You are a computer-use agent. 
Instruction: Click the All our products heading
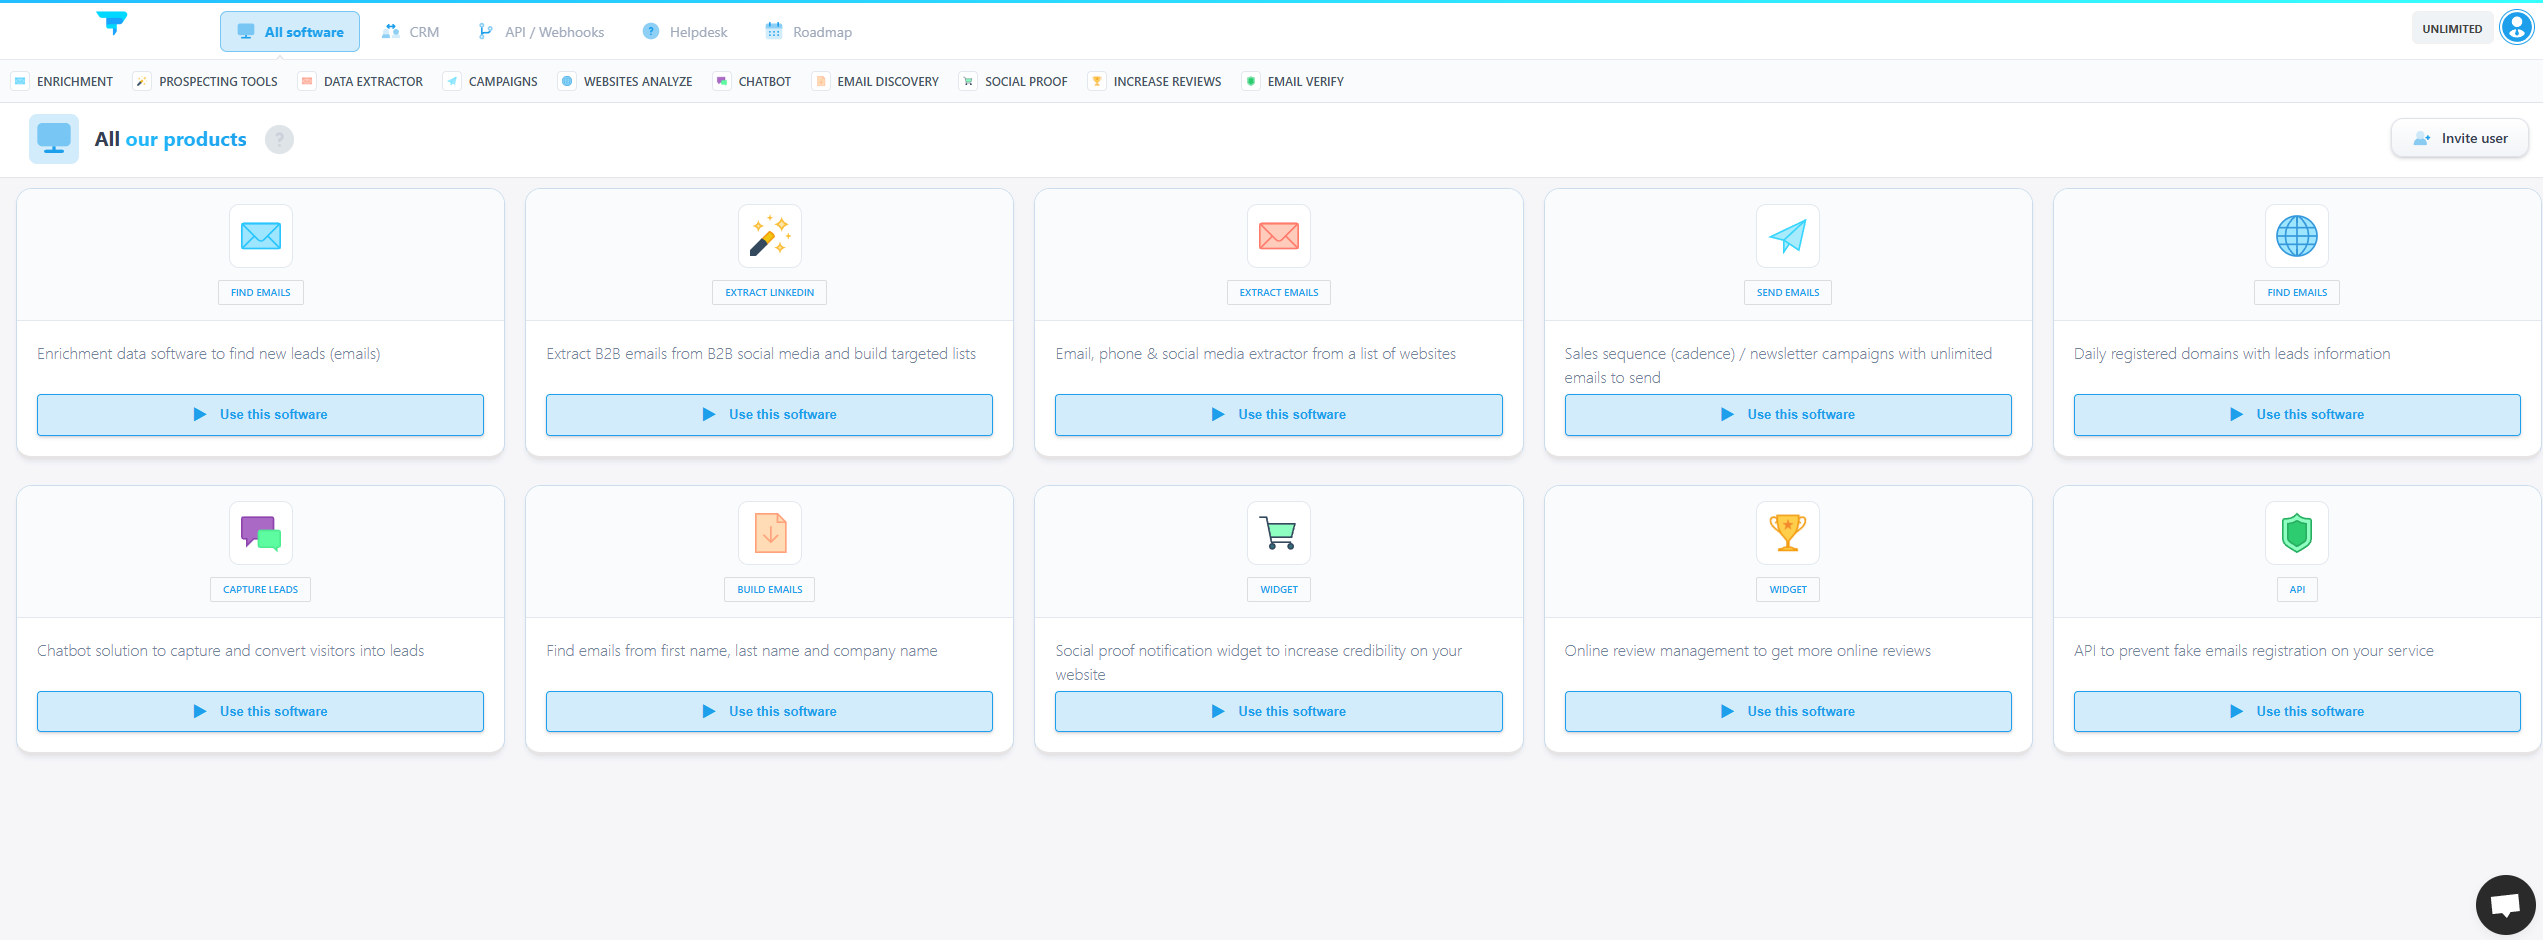171,139
